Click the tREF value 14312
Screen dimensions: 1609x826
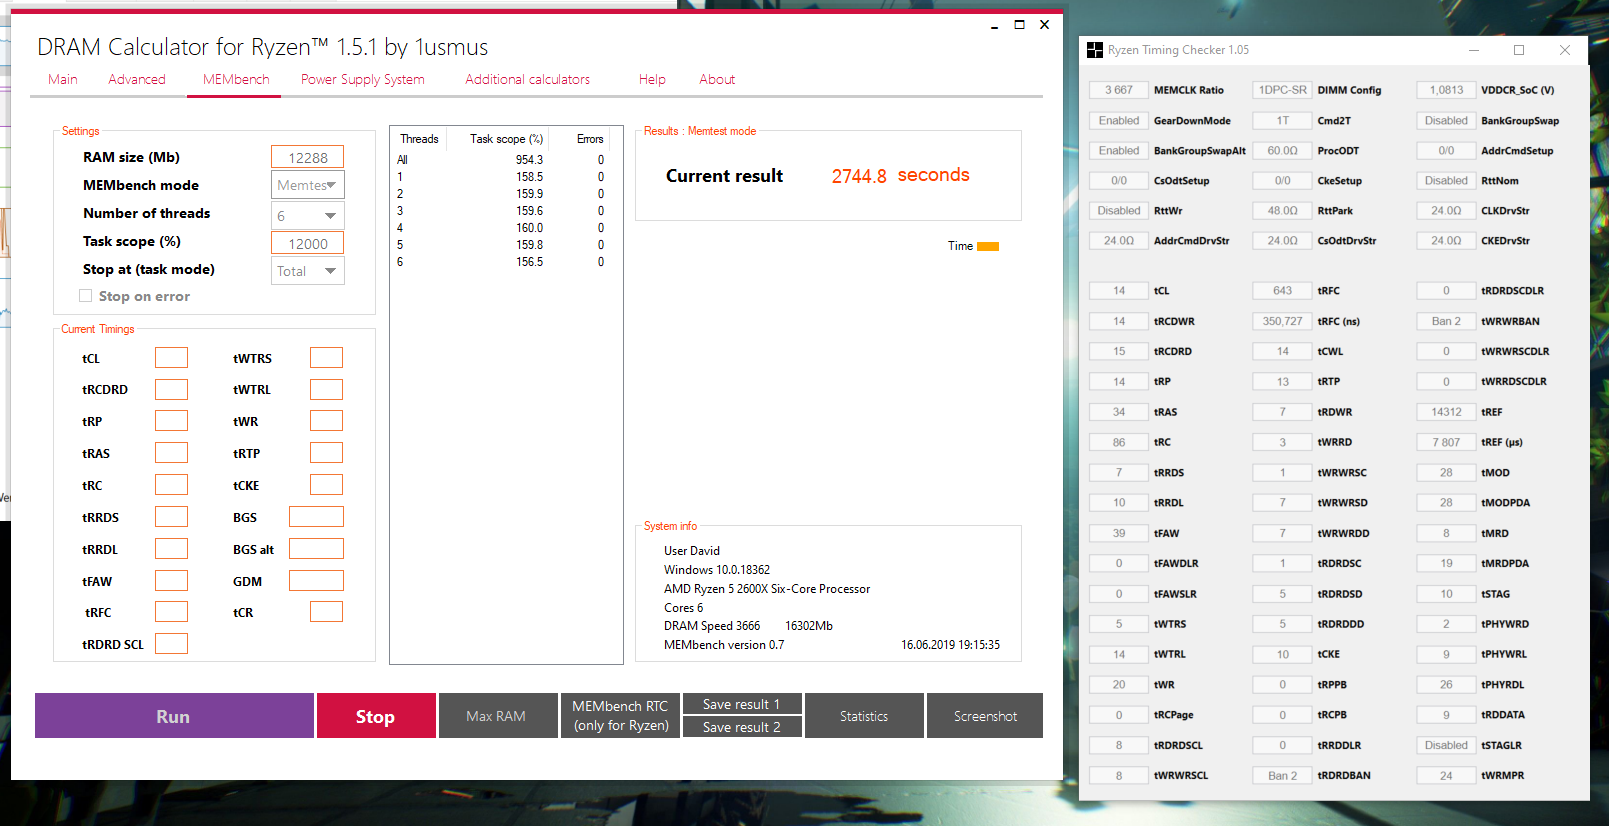pyautogui.click(x=1446, y=412)
